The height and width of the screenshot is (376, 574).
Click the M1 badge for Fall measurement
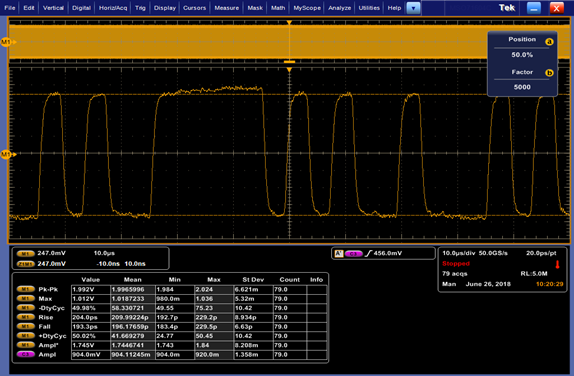coord(26,327)
